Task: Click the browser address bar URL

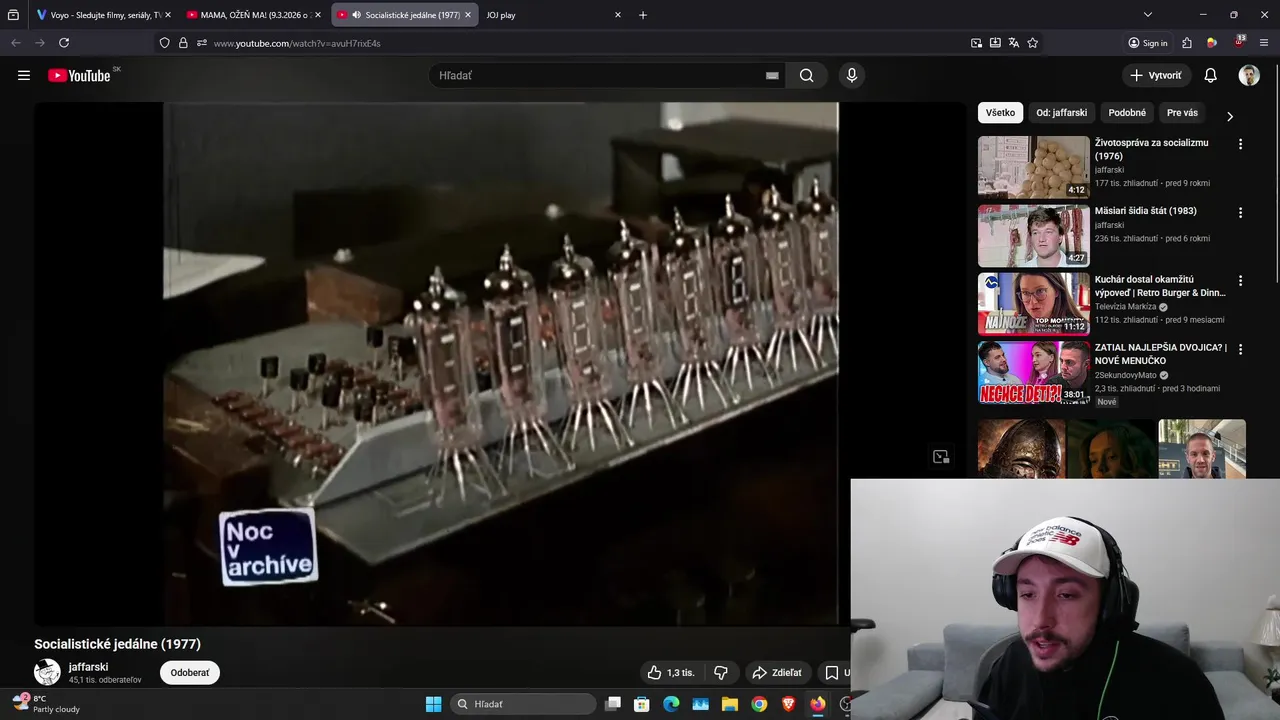Action: click(x=297, y=43)
